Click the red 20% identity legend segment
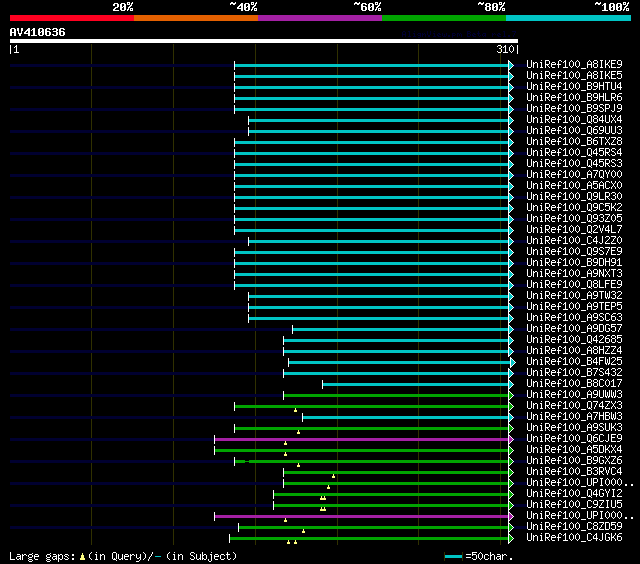The image size is (640, 564). click(72, 18)
